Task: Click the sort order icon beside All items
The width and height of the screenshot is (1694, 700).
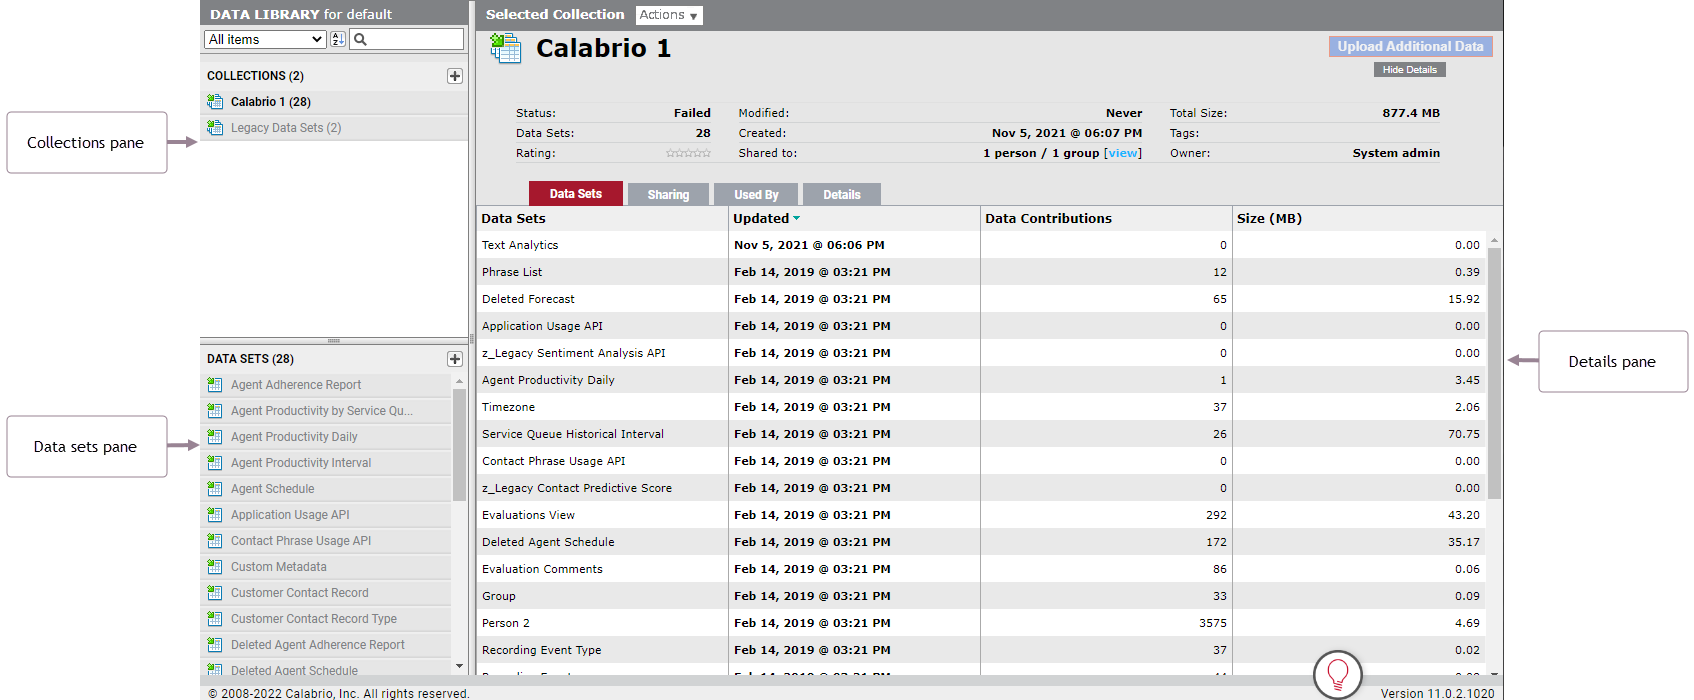Action: click(338, 39)
